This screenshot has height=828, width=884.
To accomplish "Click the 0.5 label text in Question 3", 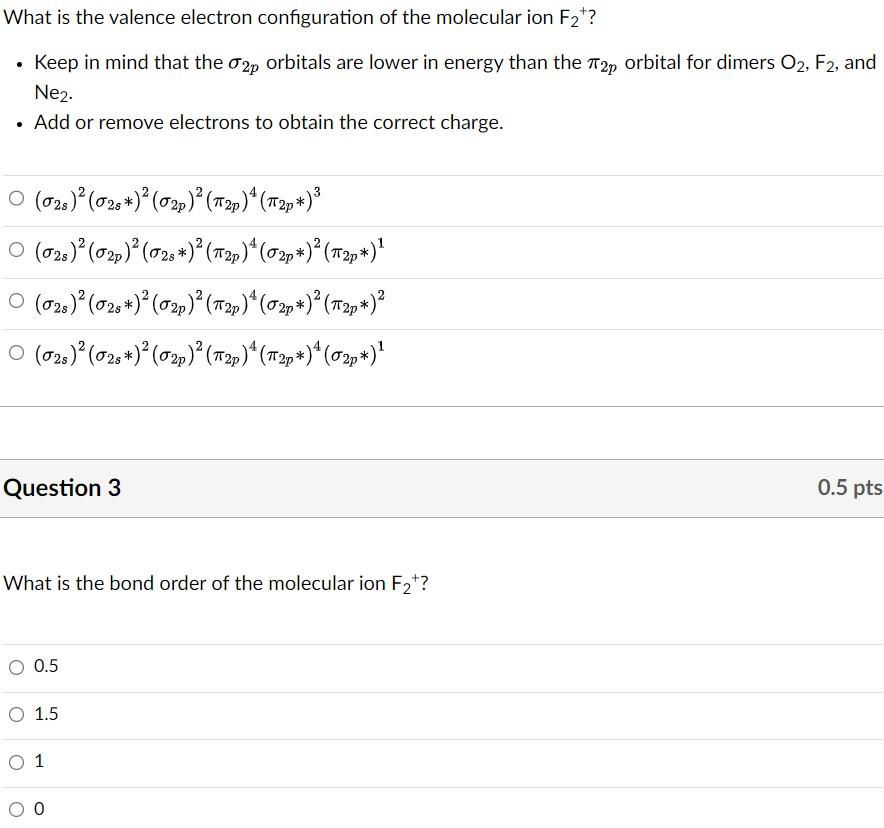I will click(x=44, y=666).
